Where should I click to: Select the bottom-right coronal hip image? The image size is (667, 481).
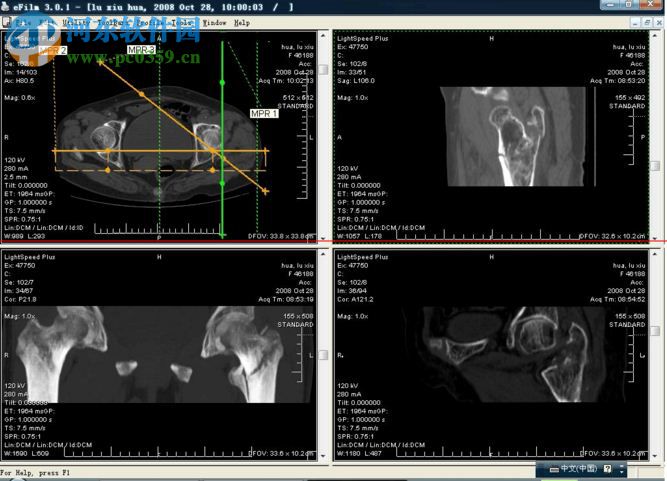[510, 354]
